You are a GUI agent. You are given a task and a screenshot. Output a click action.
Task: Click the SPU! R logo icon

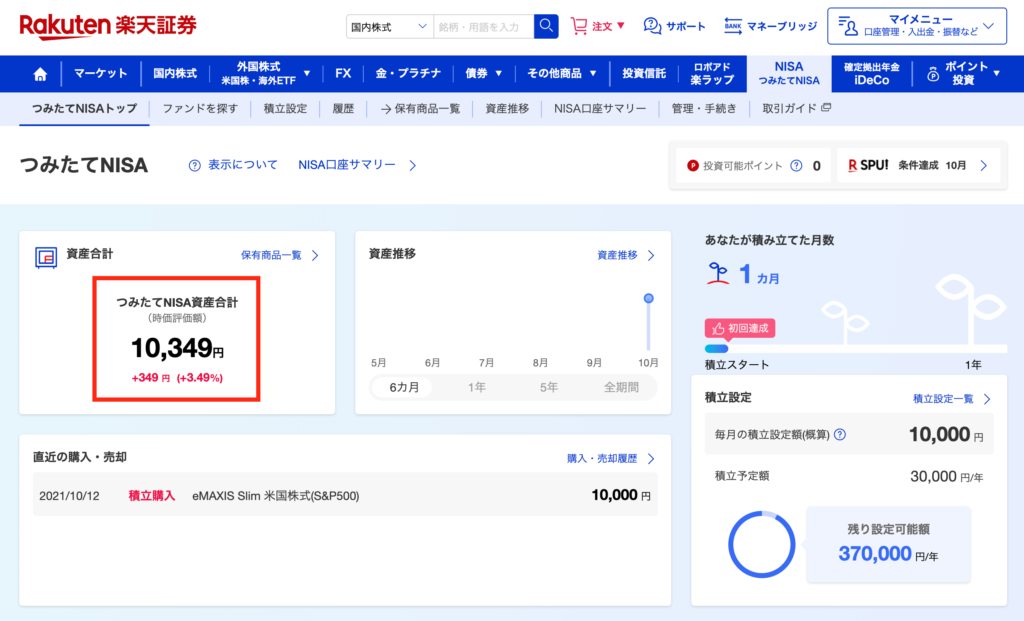[x=852, y=166]
